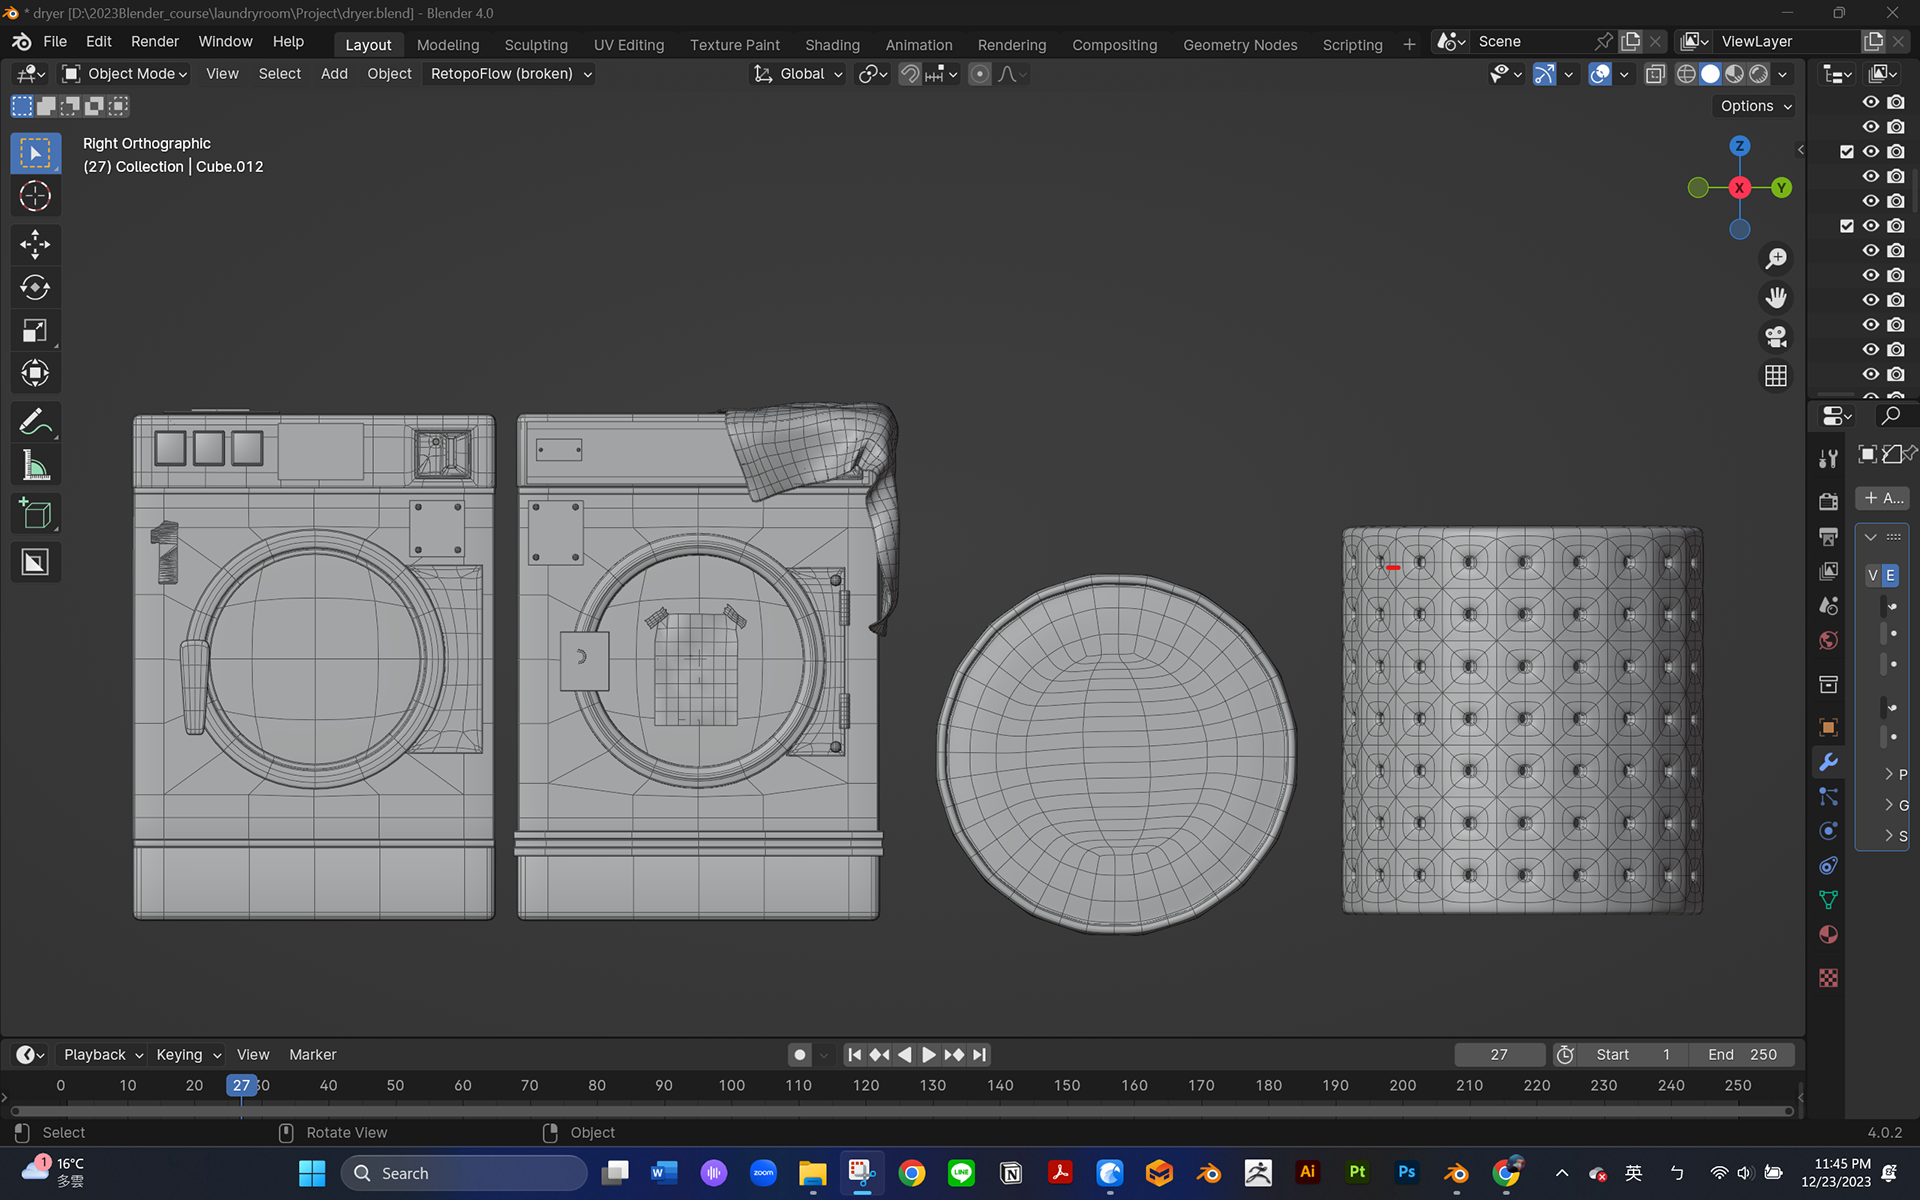The width and height of the screenshot is (1920, 1200).
Task: Toggle the snapping magnet
Action: pyautogui.click(x=909, y=74)
